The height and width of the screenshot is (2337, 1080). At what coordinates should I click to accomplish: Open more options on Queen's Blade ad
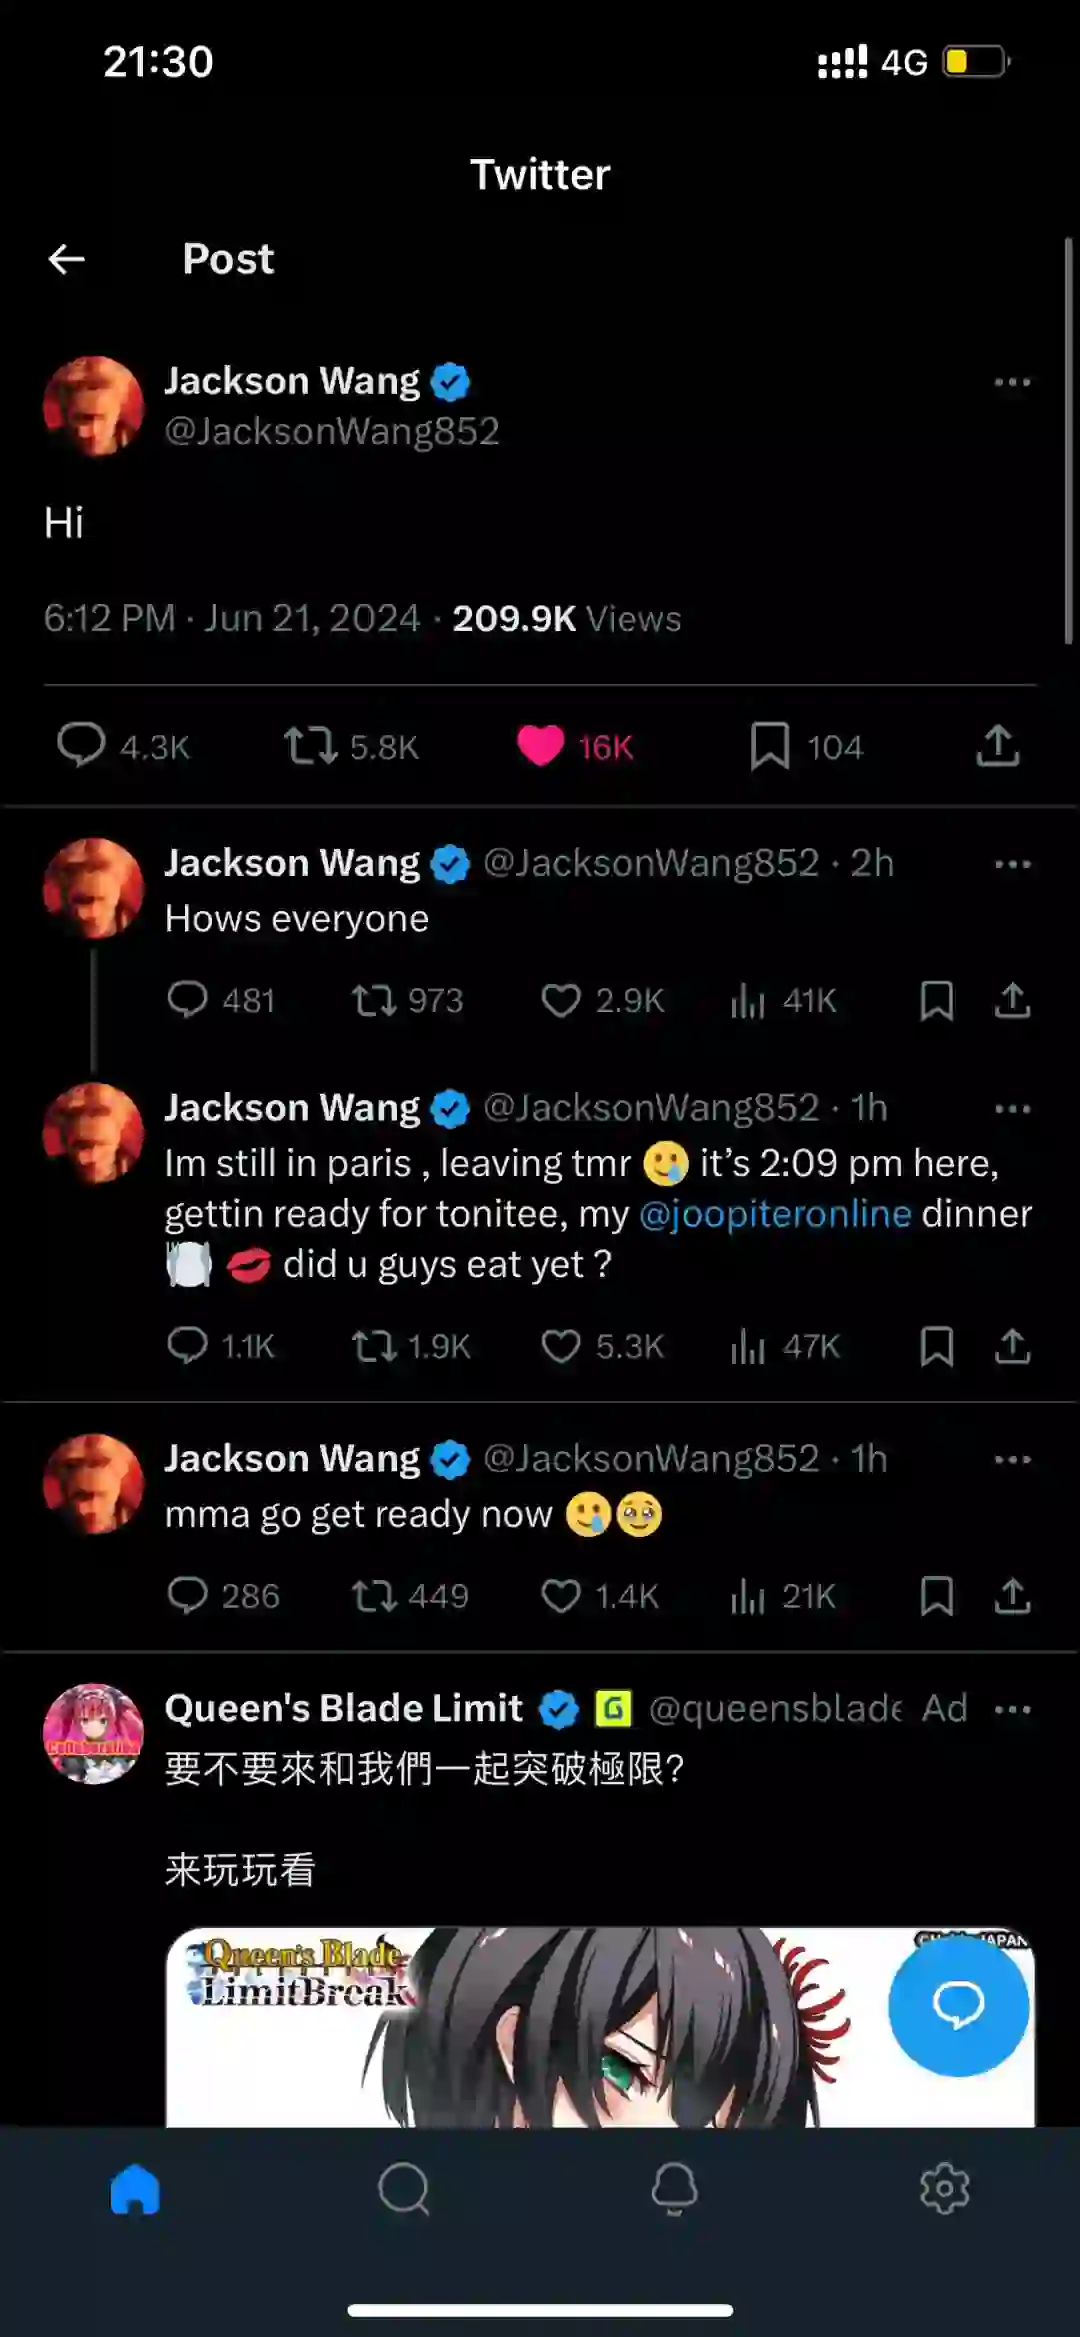(1013, 1710)
